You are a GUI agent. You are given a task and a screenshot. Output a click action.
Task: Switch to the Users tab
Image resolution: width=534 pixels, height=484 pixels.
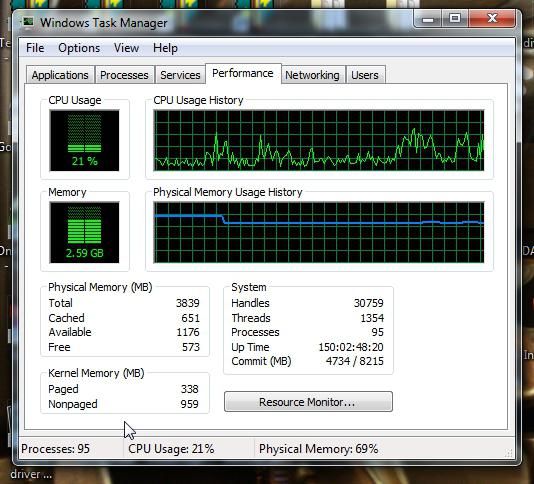click(365, 75)
